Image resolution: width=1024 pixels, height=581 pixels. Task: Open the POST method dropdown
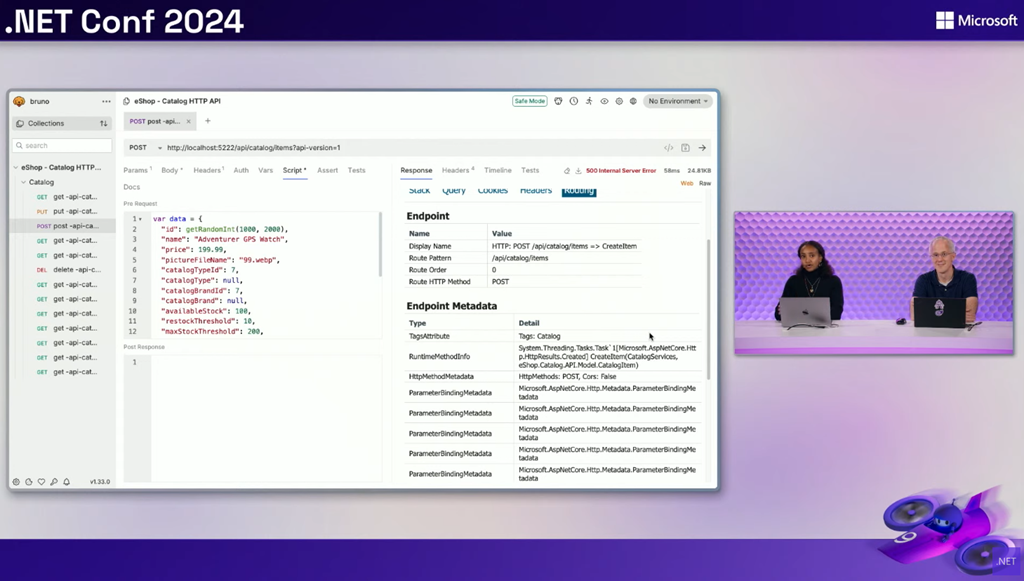pyautogui.click(x=145, y=148)
